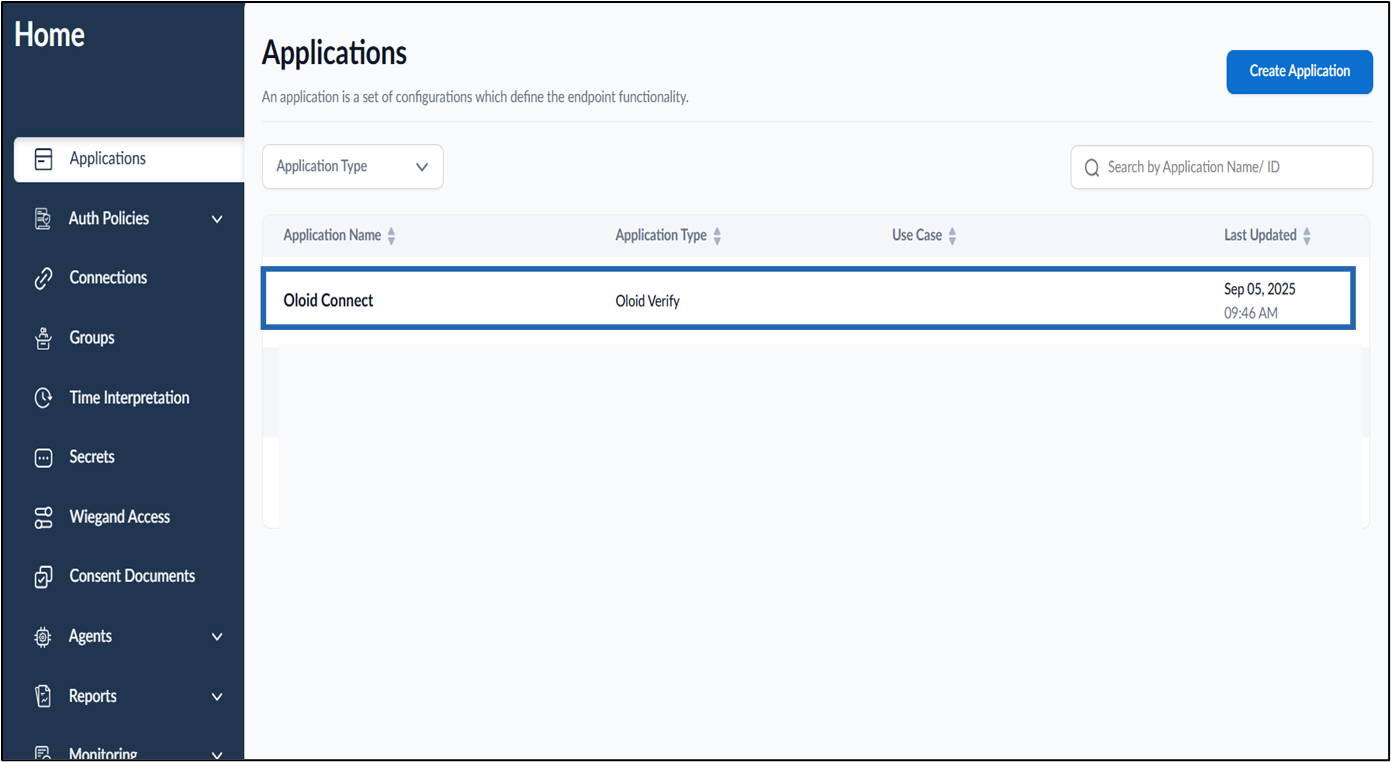The image size is (1391, 762).
Task: Click the Connections link icon
Action: [43, 279]
